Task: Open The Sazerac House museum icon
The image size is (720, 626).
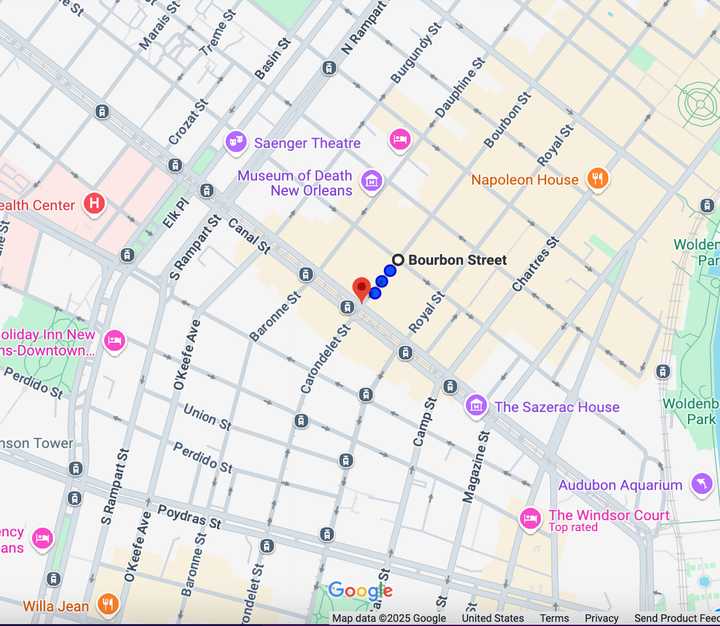Action: tap(476, 406)
